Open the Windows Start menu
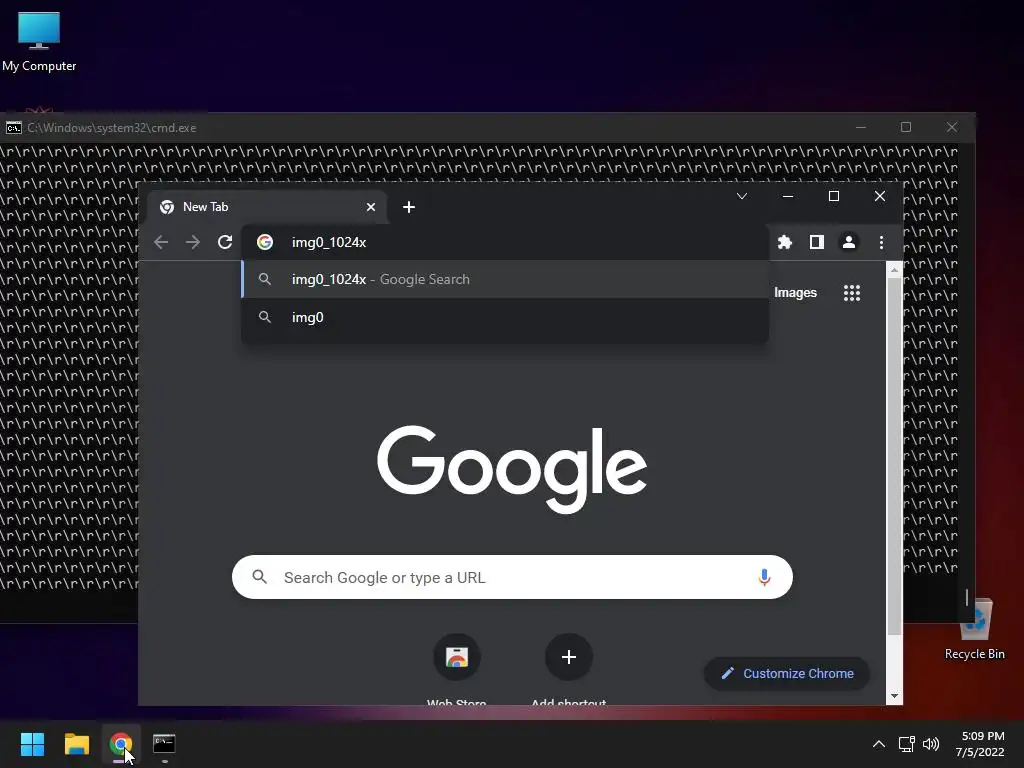1024x768 pixels. pos(32,744)
